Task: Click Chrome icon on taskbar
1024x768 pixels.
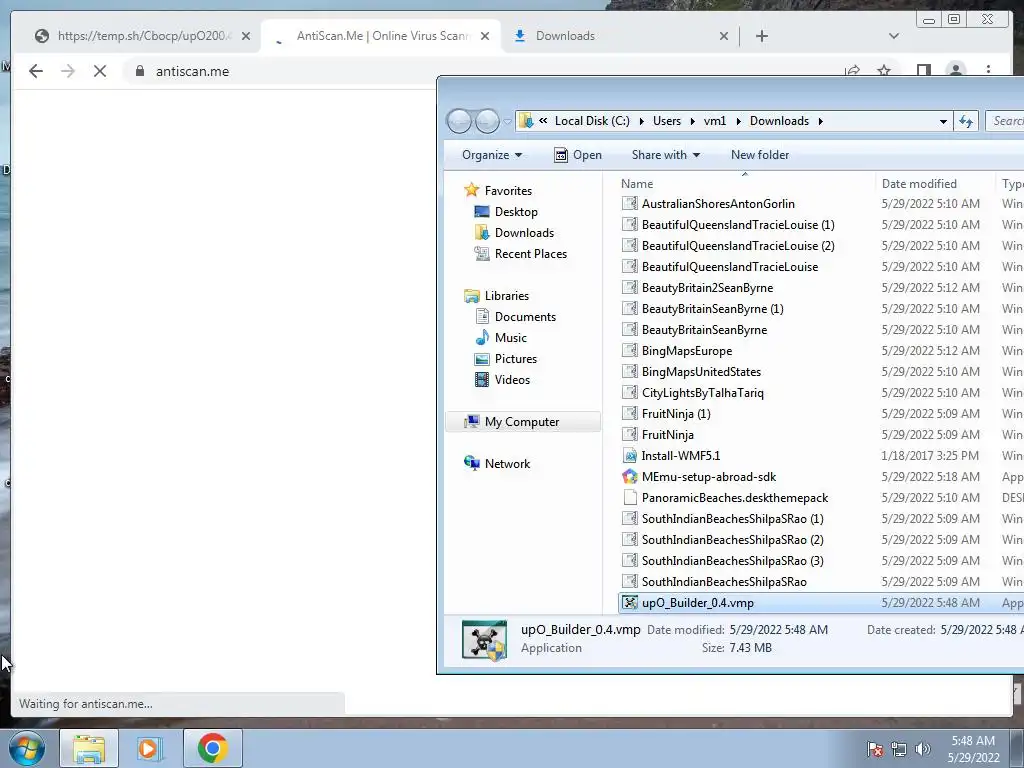Action: coord(212,748)
